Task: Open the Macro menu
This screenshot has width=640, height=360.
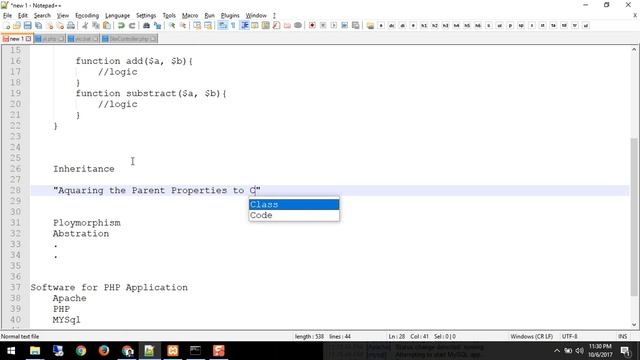Action: (x=190, y=16)
